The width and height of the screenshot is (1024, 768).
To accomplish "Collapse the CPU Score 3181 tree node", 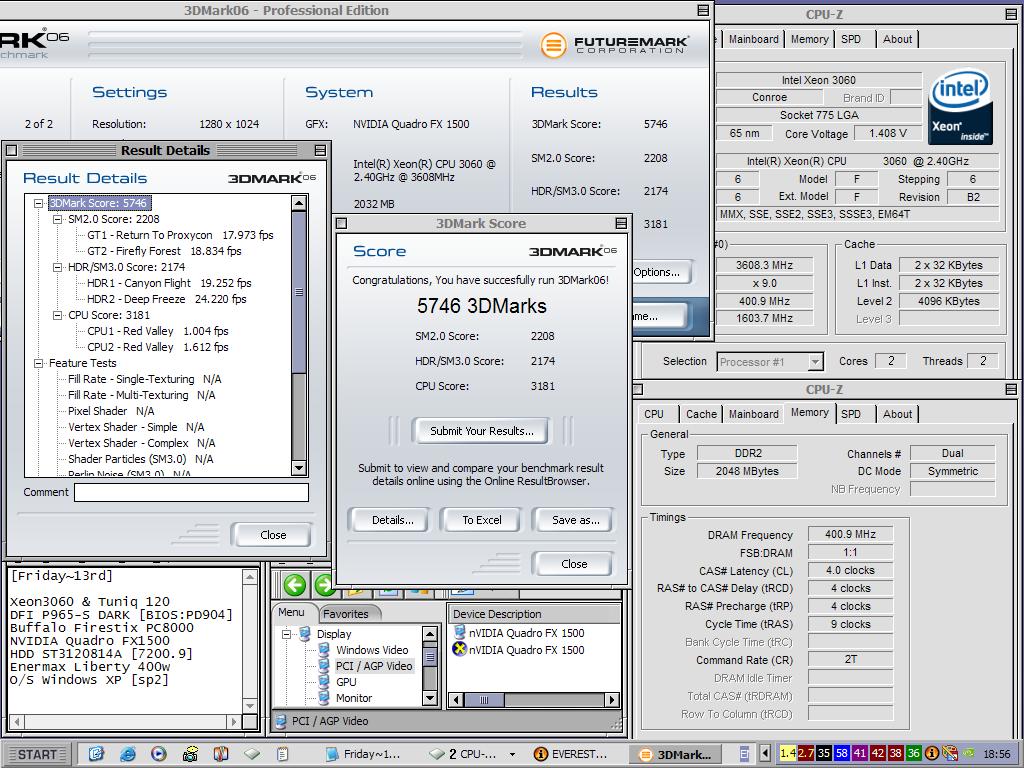I will pos(57,315).
